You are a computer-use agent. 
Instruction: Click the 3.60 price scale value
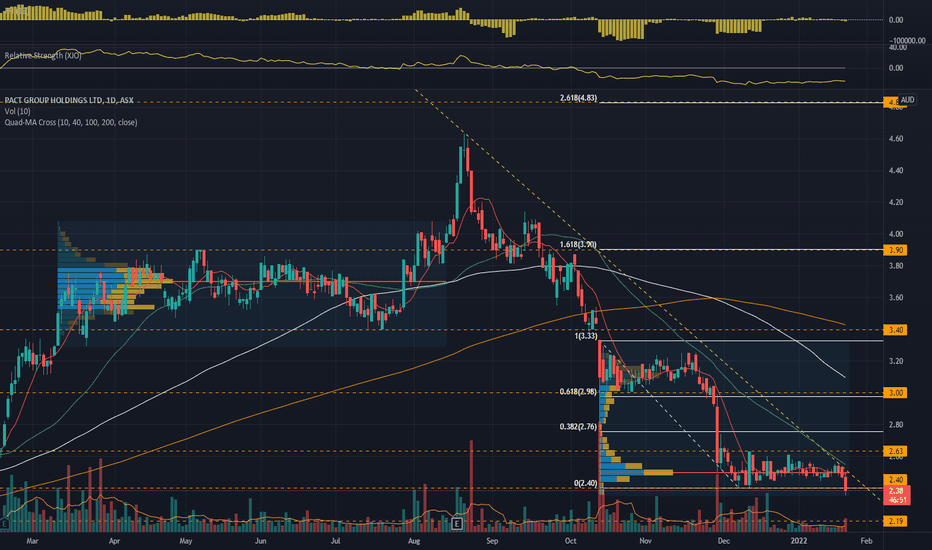(x=896, y=298)
